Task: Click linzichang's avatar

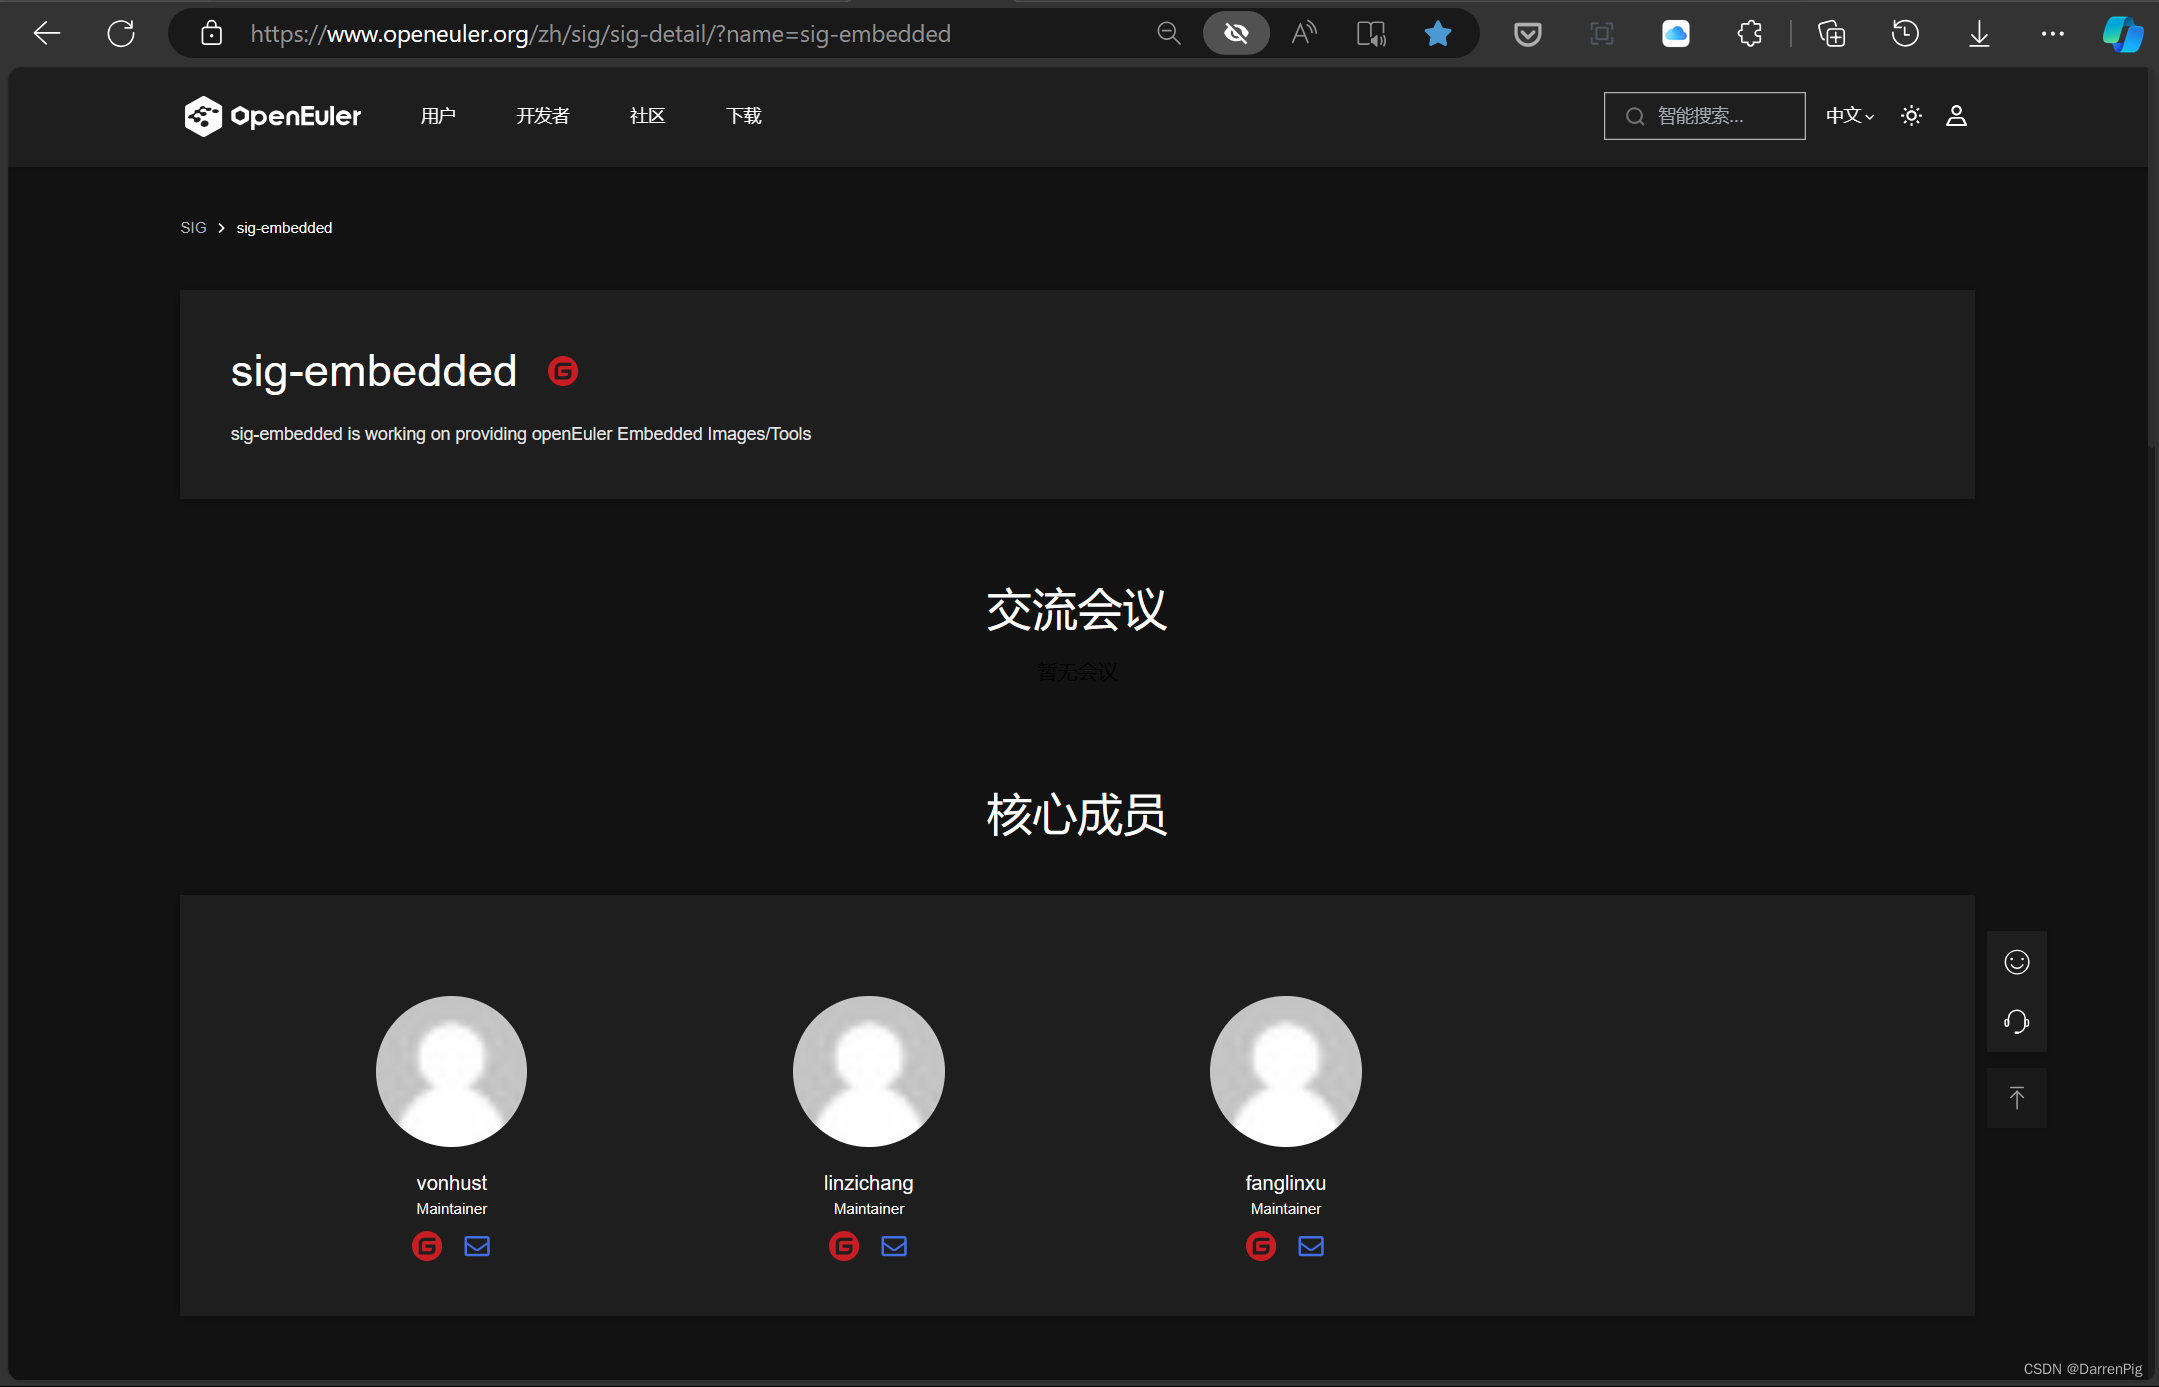Action: coord(868,1071)
